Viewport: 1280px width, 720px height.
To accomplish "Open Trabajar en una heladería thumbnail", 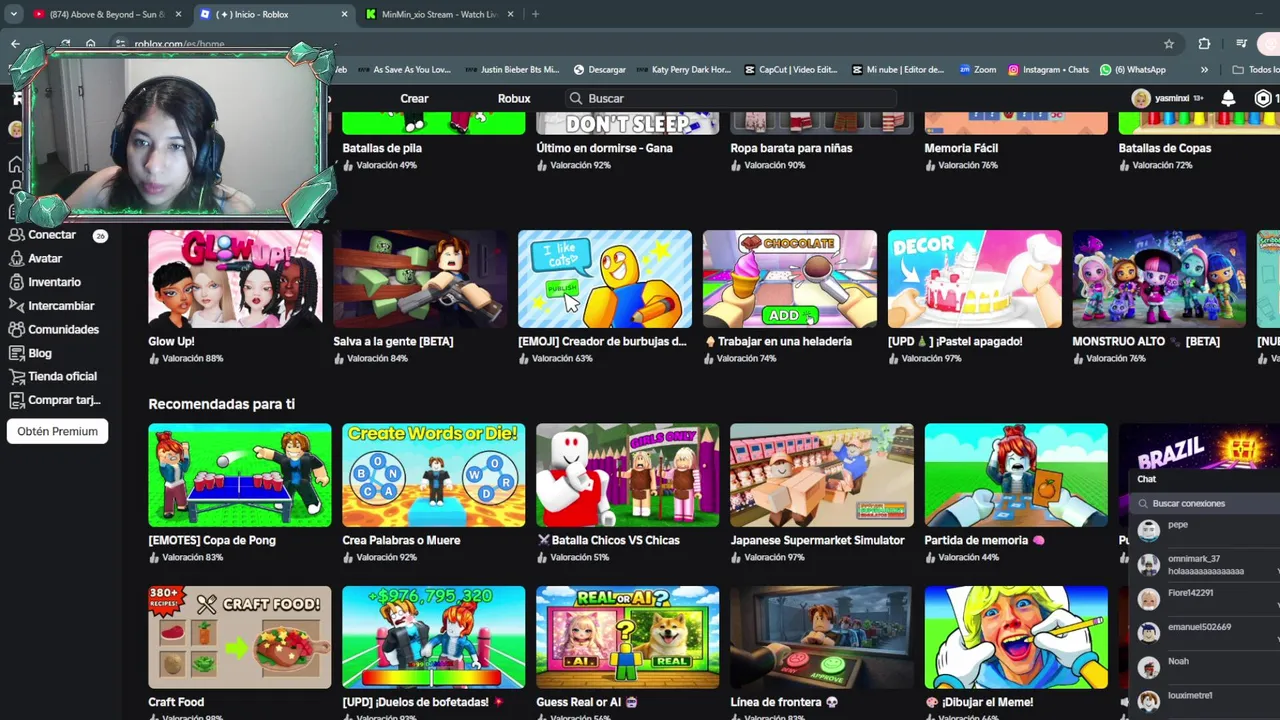I will pyautogui.click(x=790, y=279).
